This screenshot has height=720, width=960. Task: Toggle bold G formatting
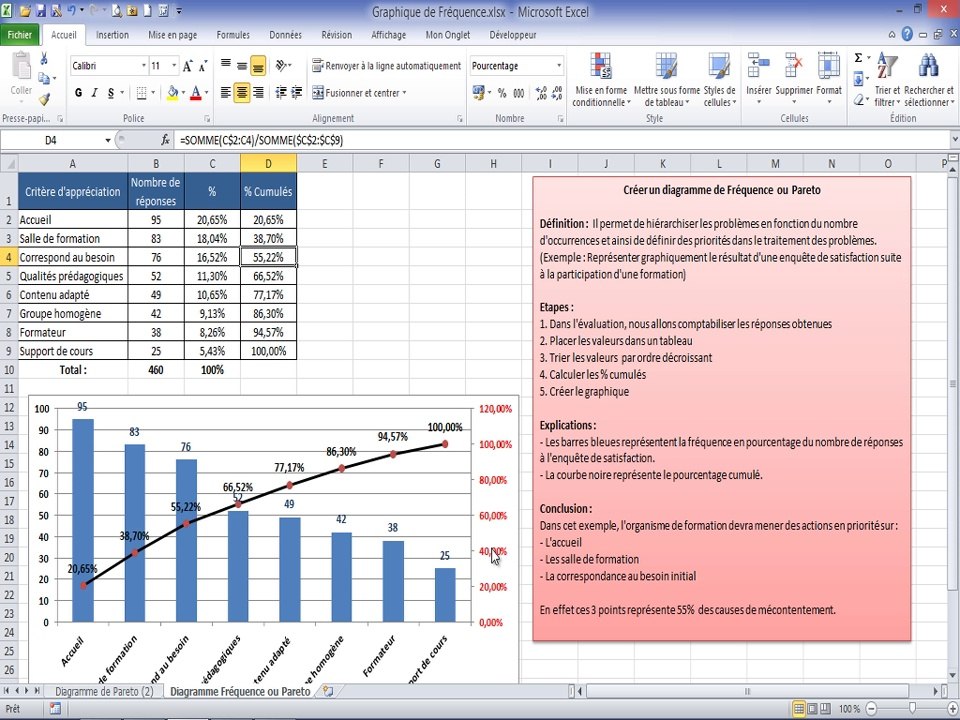point(78,93)
